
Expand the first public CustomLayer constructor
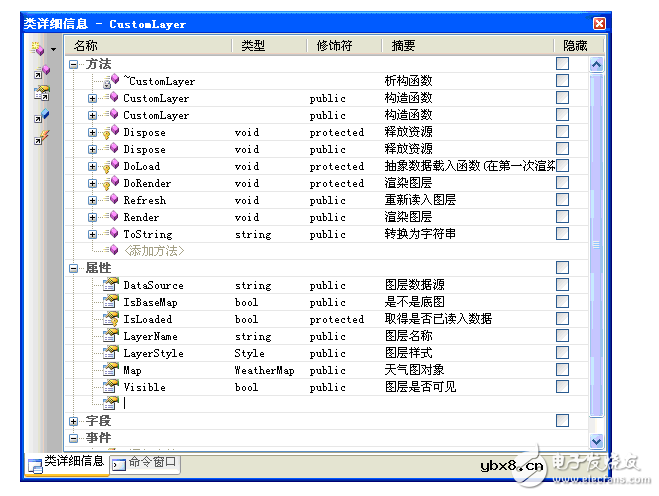tap(92, 98)
